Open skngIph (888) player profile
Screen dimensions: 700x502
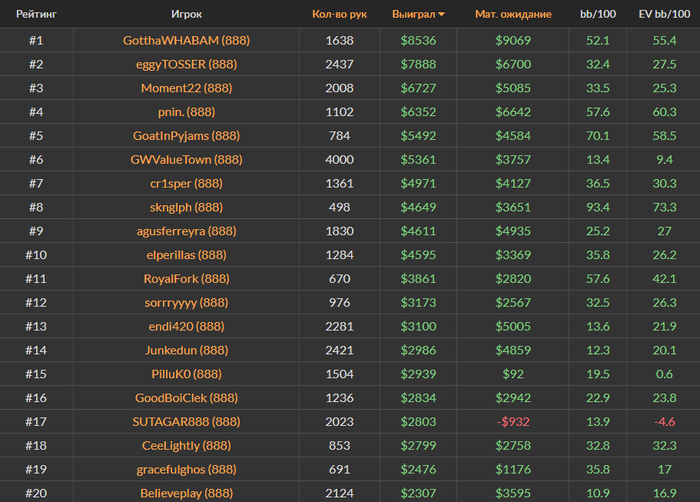[186, 207]
